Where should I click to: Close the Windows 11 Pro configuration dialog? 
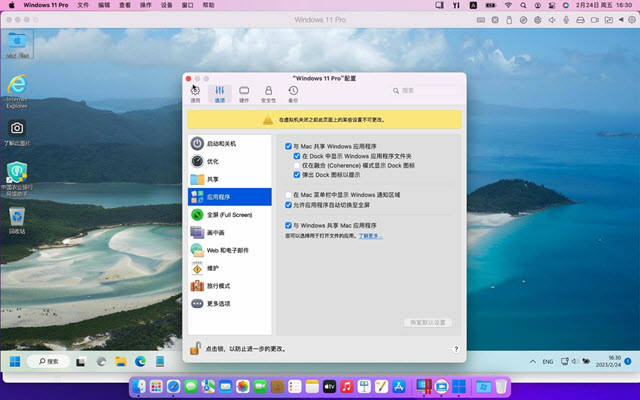point(188,78)
